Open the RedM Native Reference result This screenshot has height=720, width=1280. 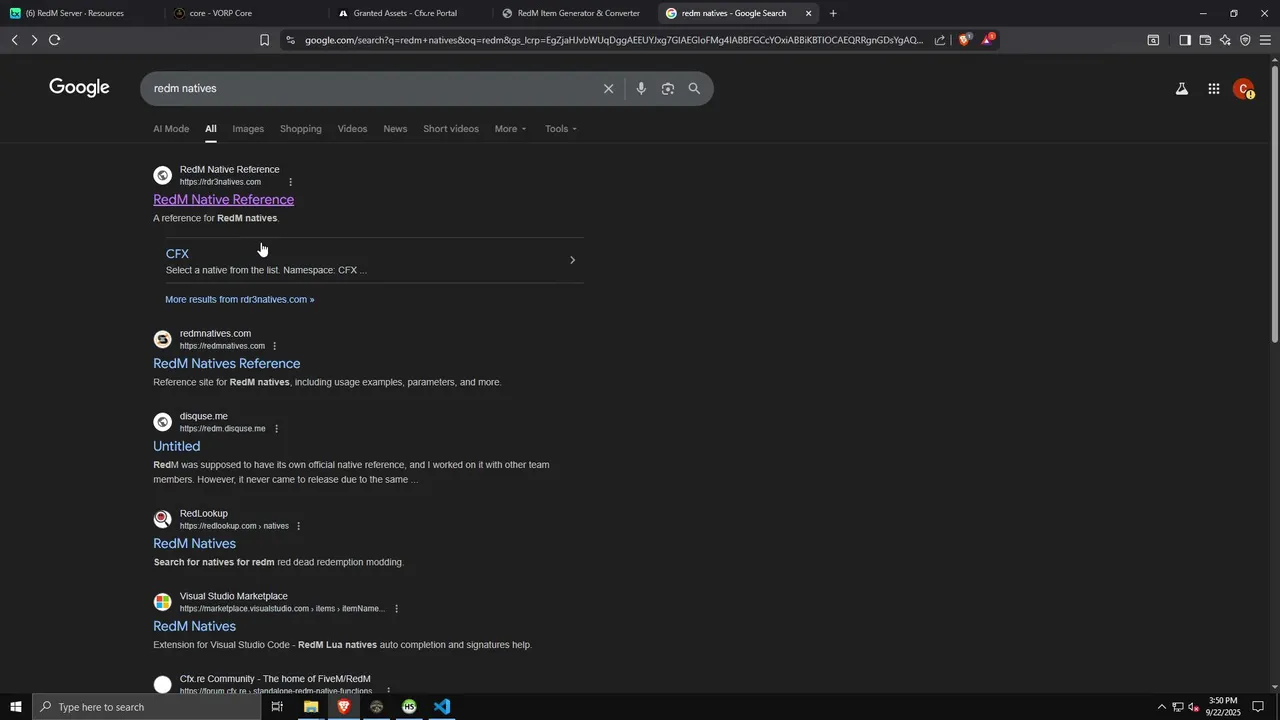(223, 200)
